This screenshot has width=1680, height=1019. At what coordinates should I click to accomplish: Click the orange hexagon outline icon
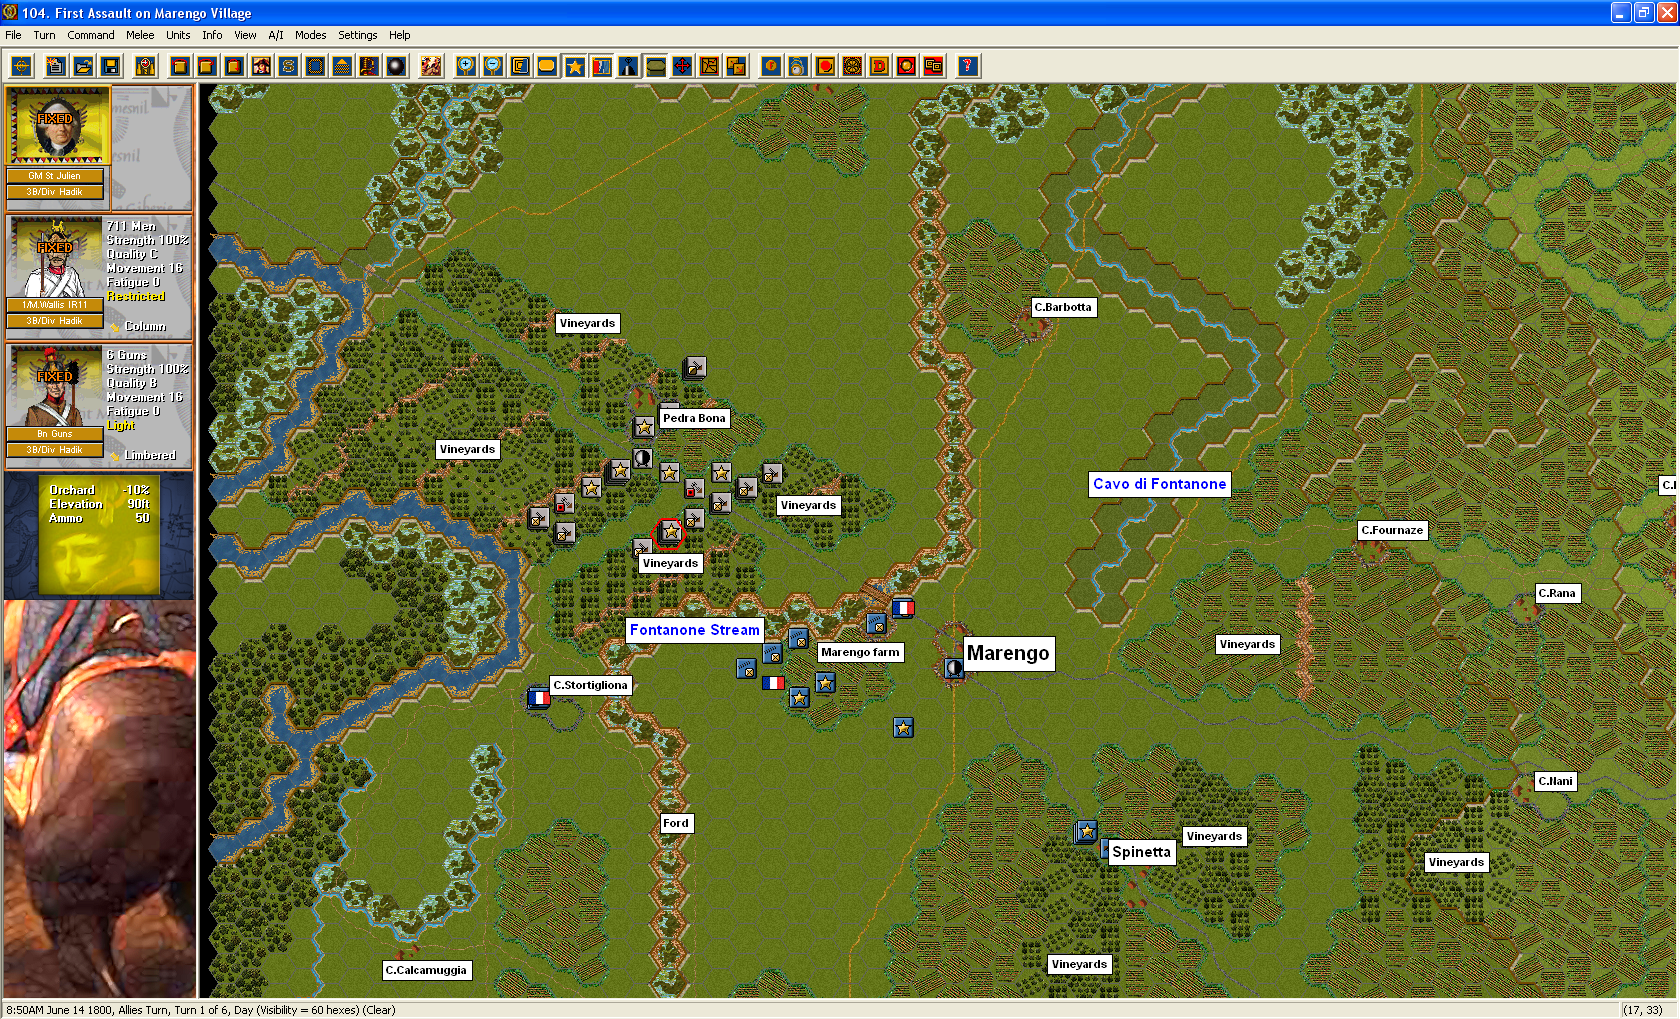click(547, 66)
